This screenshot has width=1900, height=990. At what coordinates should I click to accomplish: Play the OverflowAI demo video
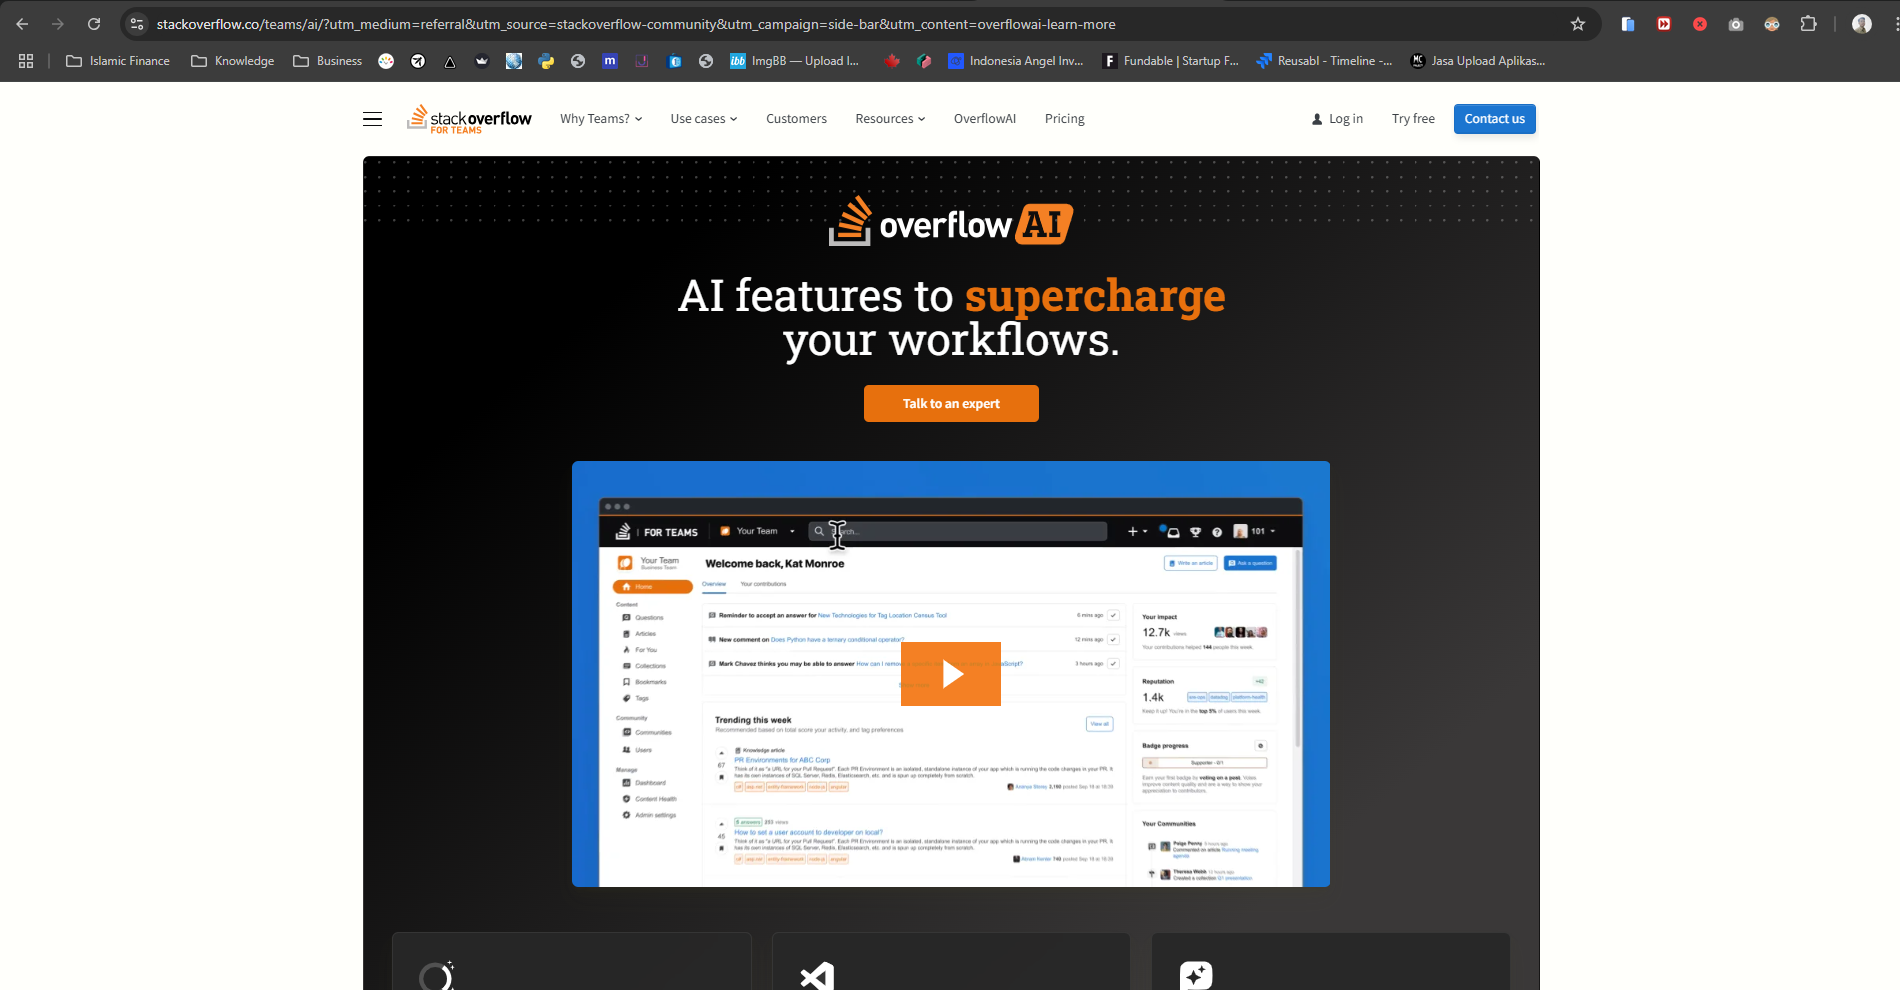[x=951, y=674]
